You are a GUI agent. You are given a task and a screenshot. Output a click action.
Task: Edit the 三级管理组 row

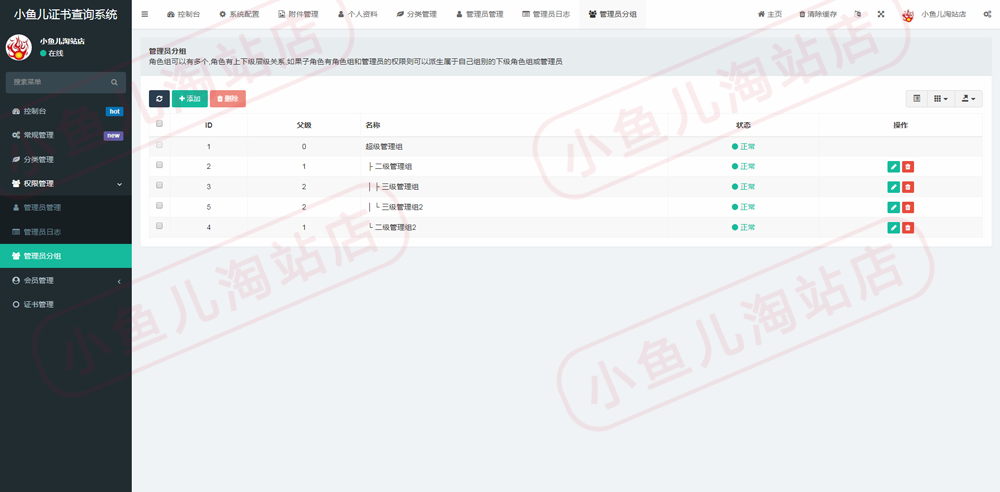[893, 187]
